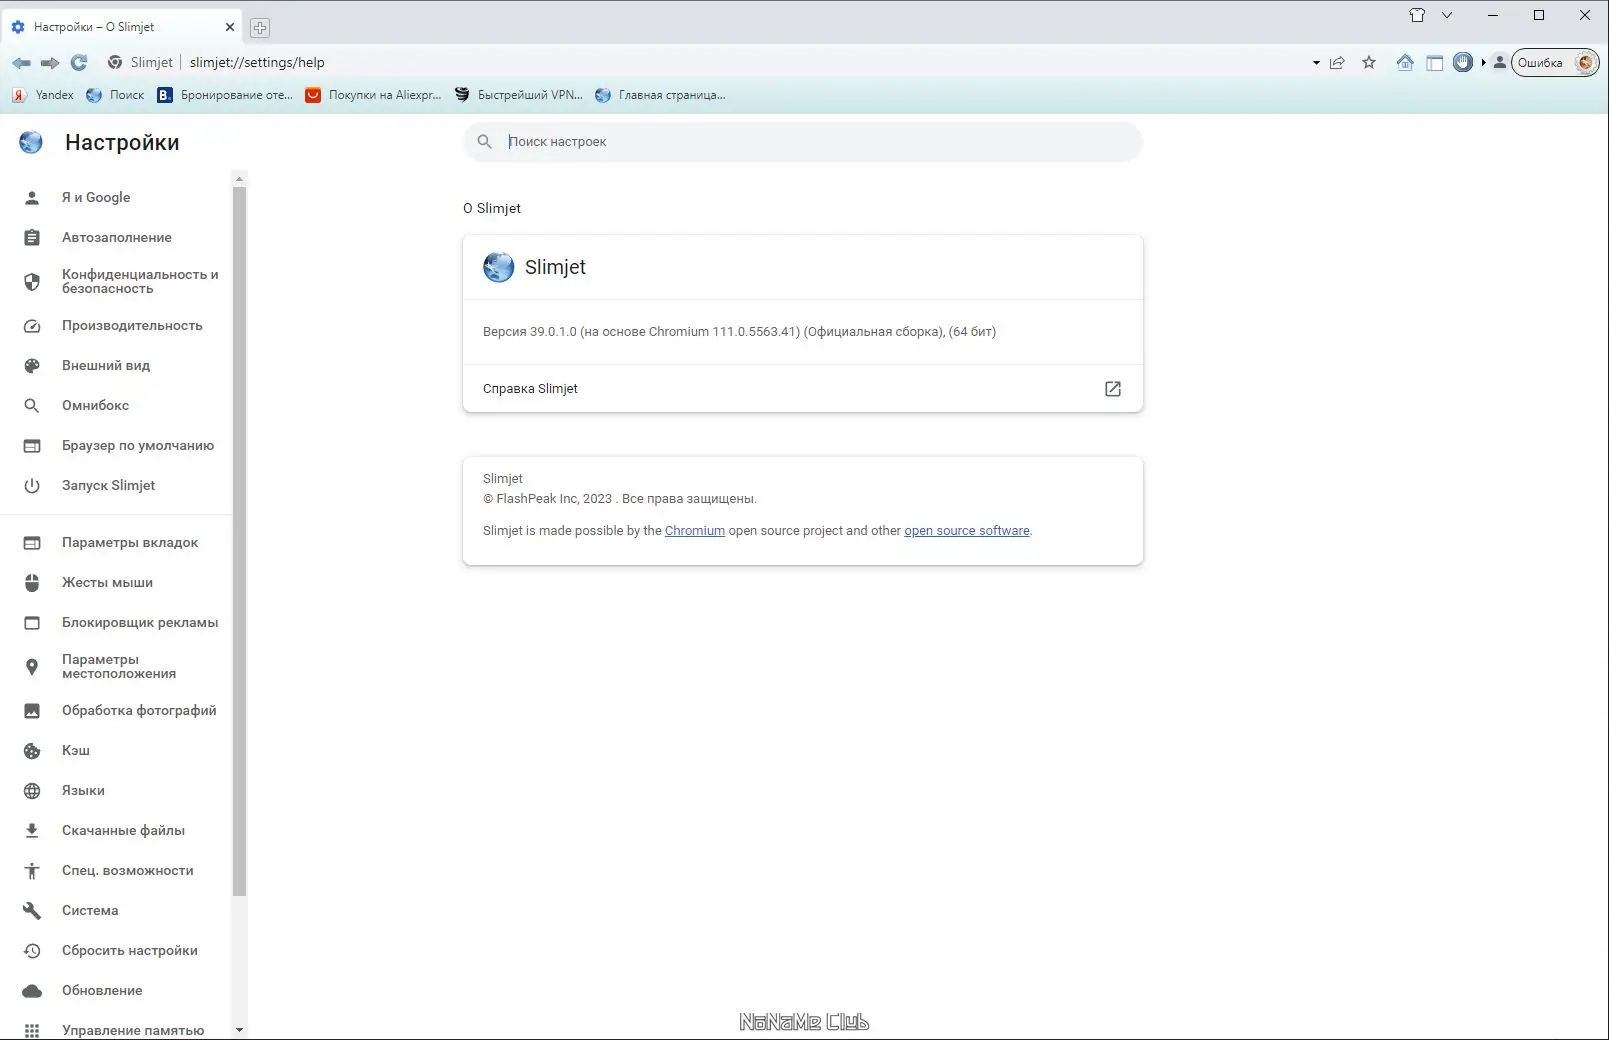
Task: Click the home page icon
Action: (1405, 63)
